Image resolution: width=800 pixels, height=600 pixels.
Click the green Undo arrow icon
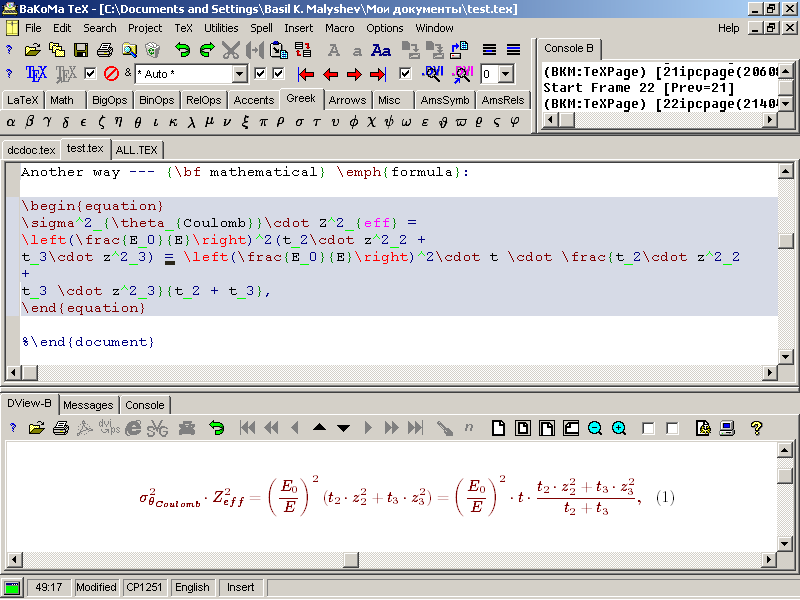pyautogui.click(x=182, y=49)
